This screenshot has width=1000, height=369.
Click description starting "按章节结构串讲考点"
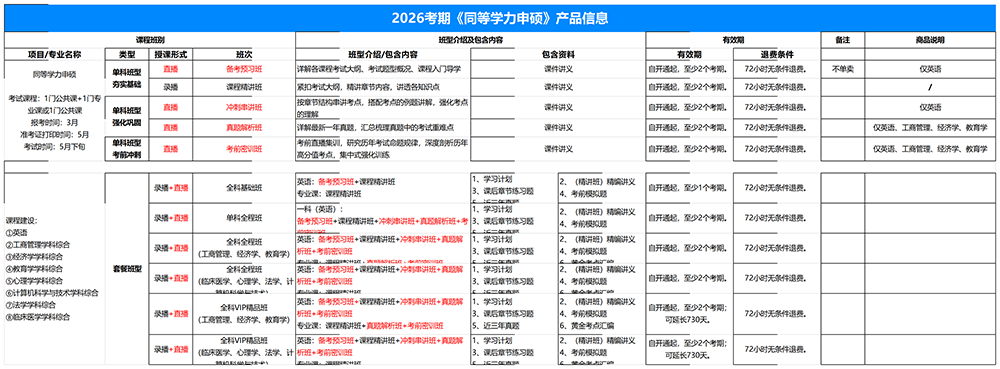click(x=383, y=107)
